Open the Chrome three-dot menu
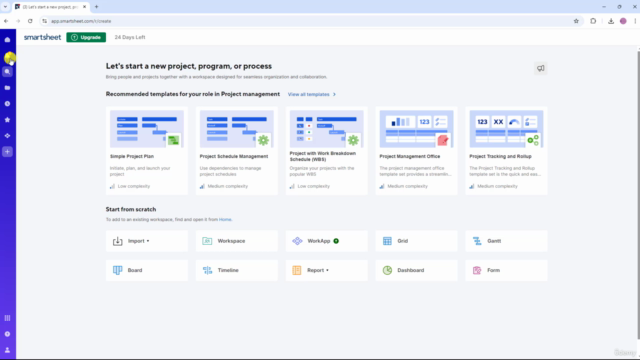This screenshot has height=360, width=640. (x=635, y=21)
